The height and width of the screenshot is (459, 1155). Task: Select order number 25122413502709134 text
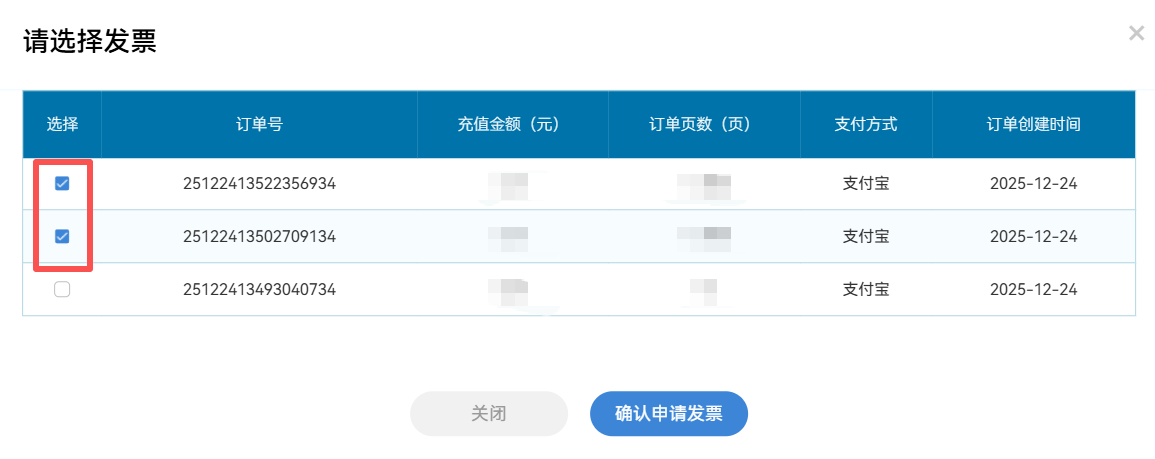click(x=259, y=236)
